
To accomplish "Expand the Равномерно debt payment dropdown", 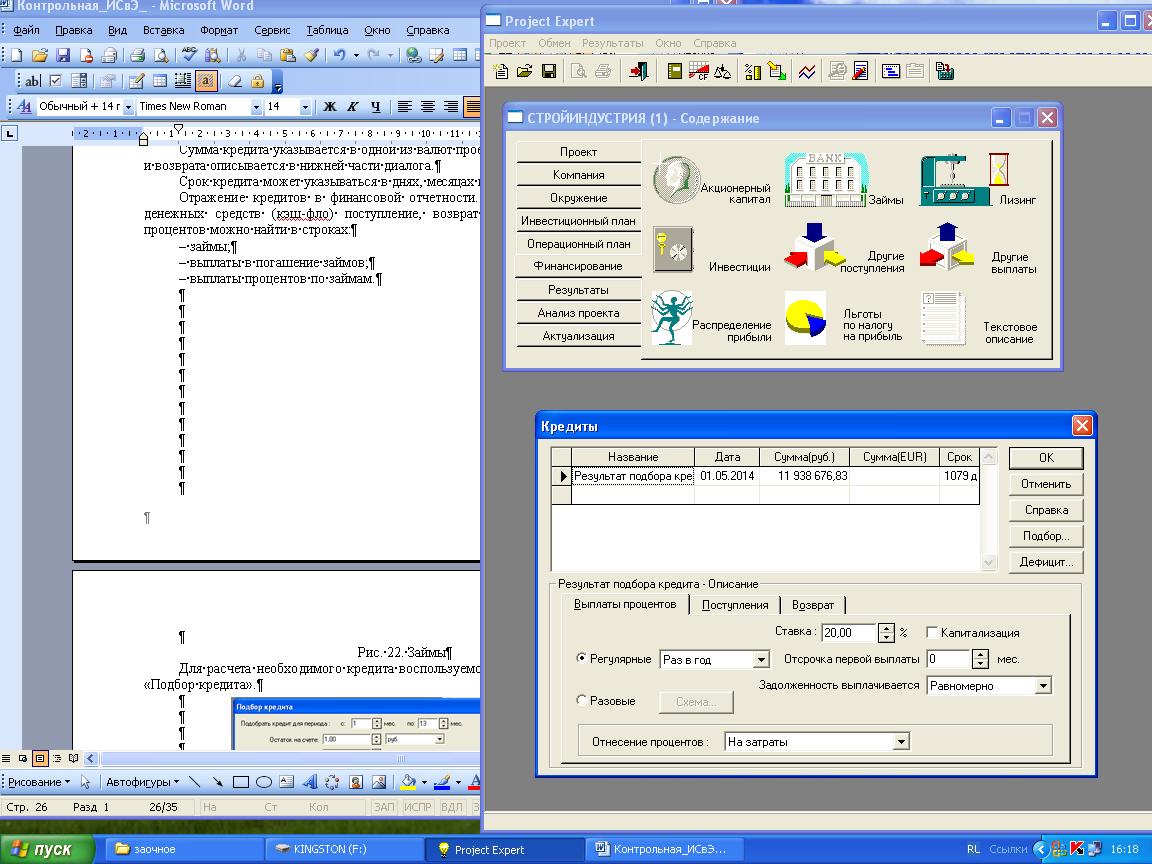I will [1043, 685].
